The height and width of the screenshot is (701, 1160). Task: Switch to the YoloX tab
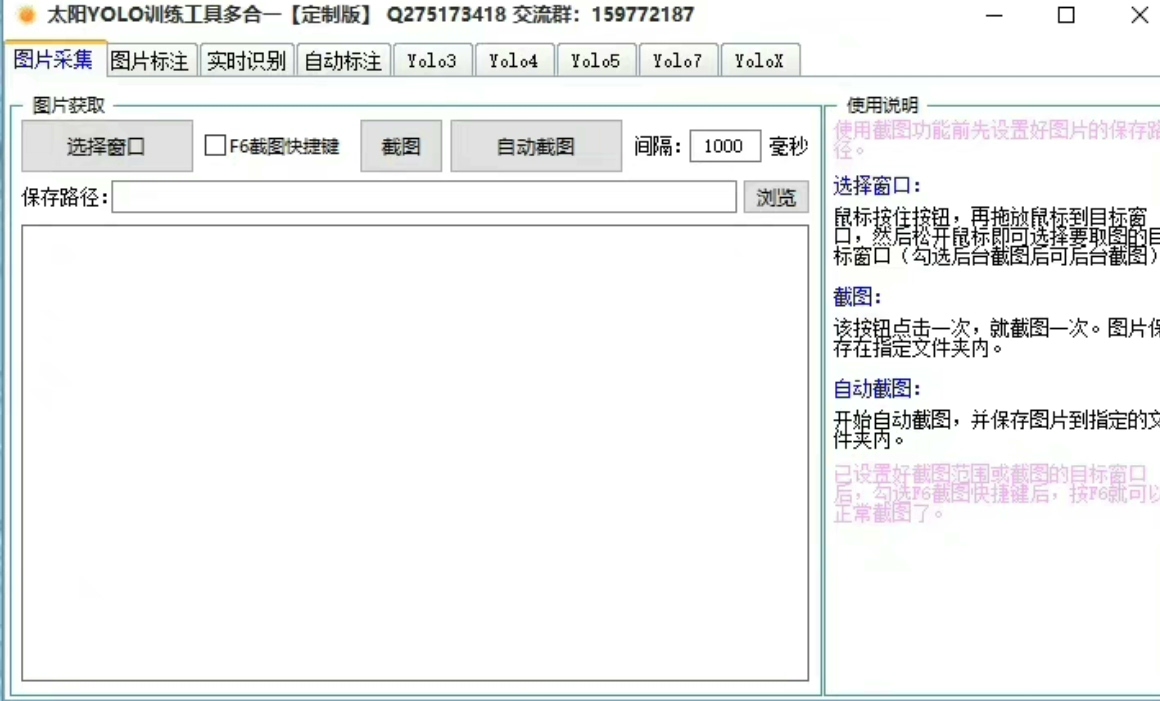[760, 61]
